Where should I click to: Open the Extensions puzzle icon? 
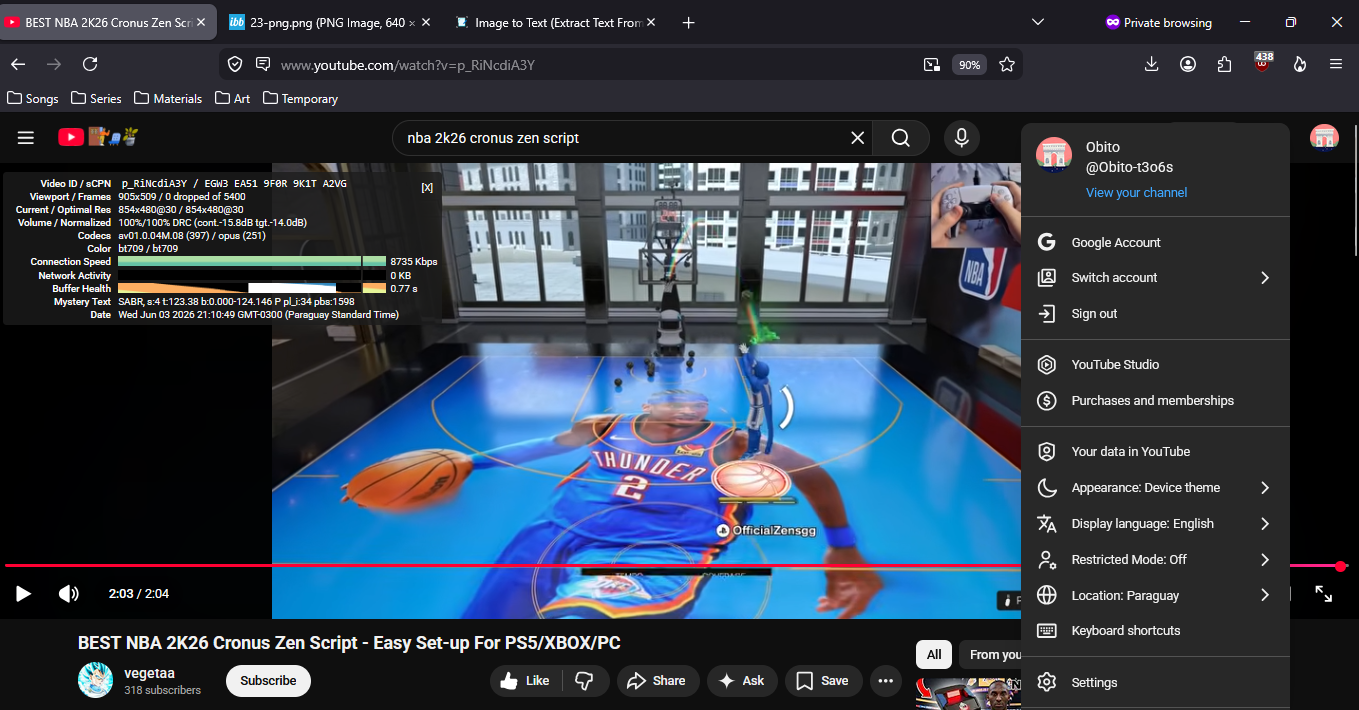[1225, 64]
